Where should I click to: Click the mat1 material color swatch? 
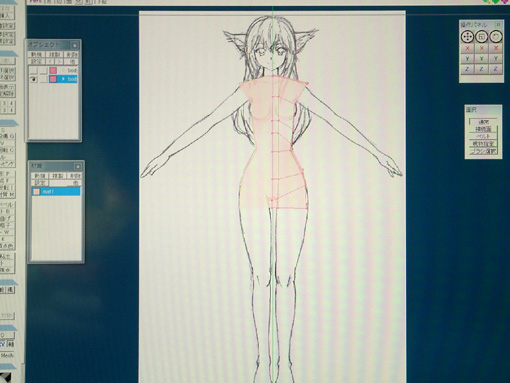click(36, 192)
